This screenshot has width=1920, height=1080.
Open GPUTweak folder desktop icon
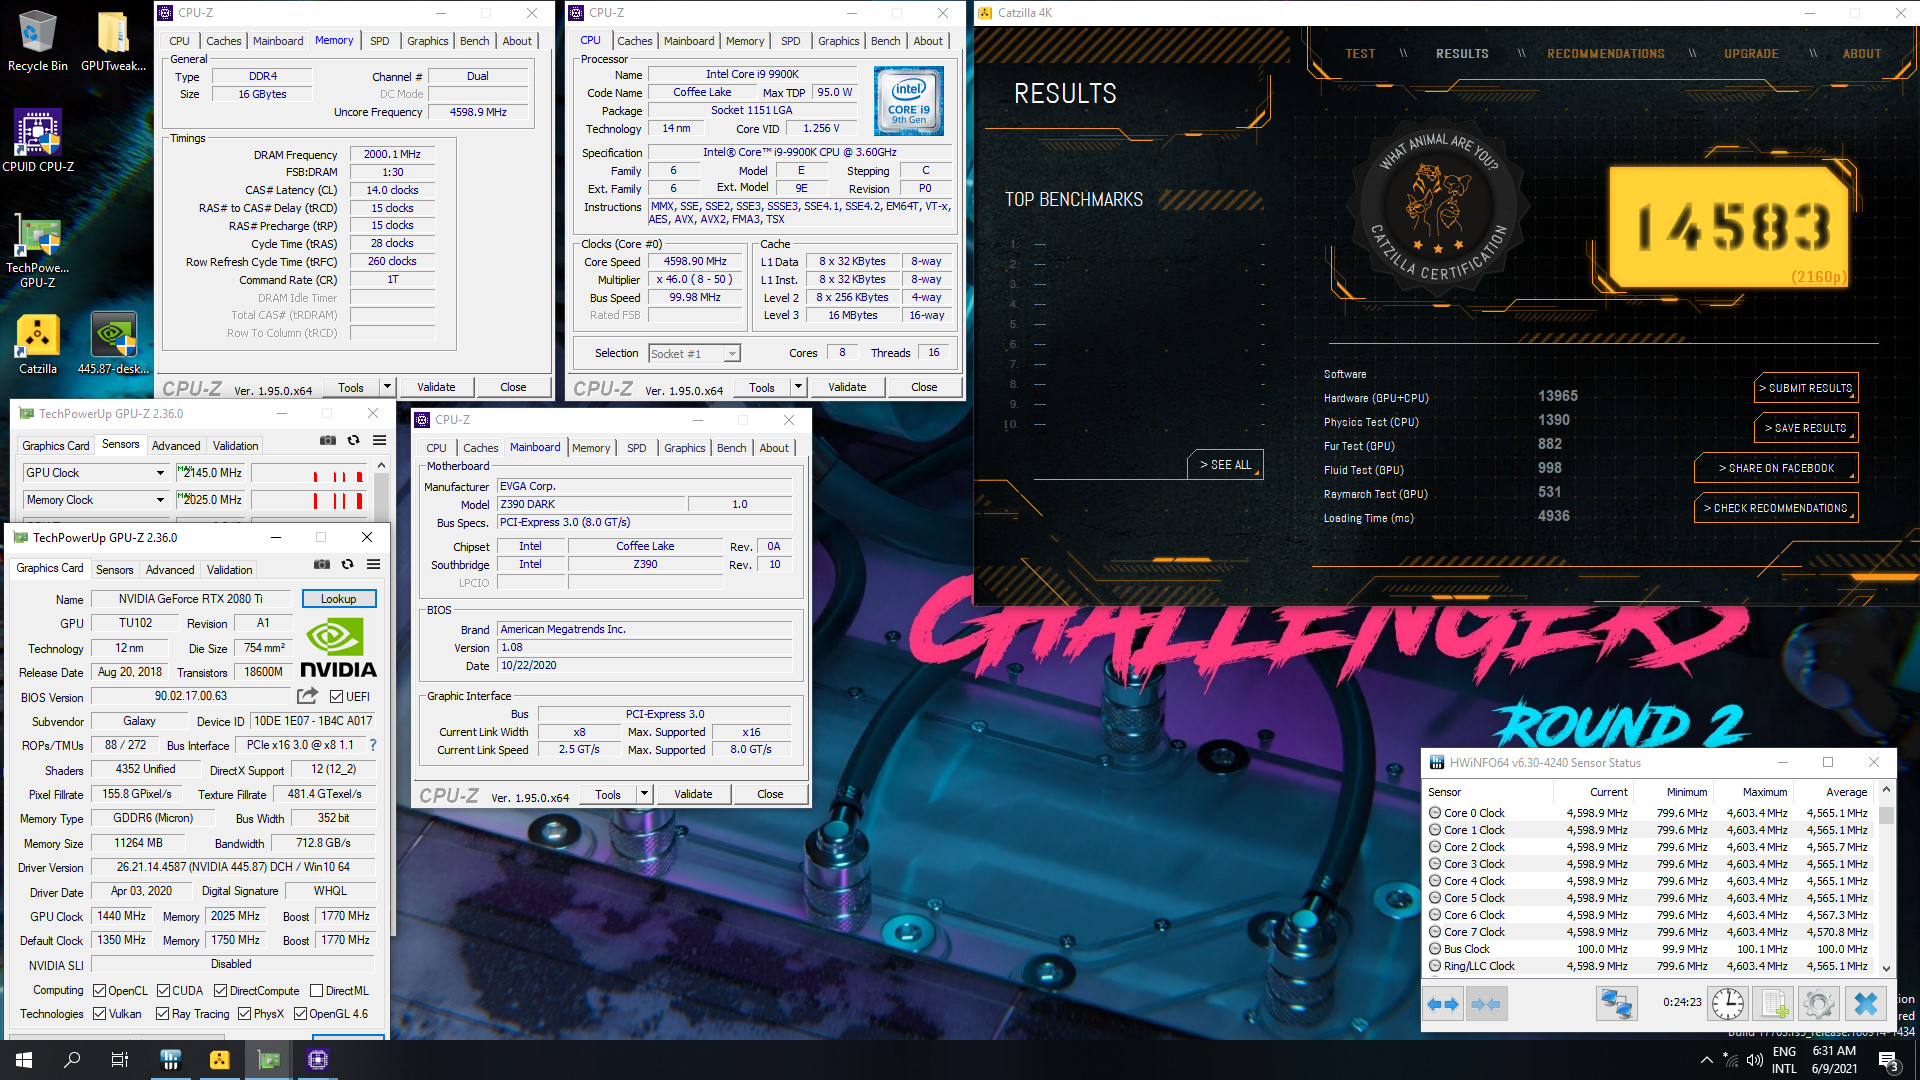coord(113,40)
